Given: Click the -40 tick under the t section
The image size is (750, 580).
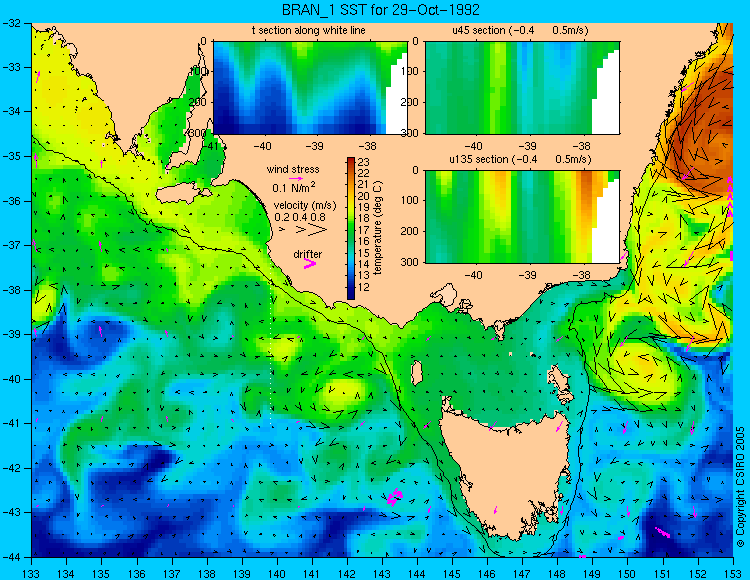Looking at the screenshot, I should click(x=262, y=147).
